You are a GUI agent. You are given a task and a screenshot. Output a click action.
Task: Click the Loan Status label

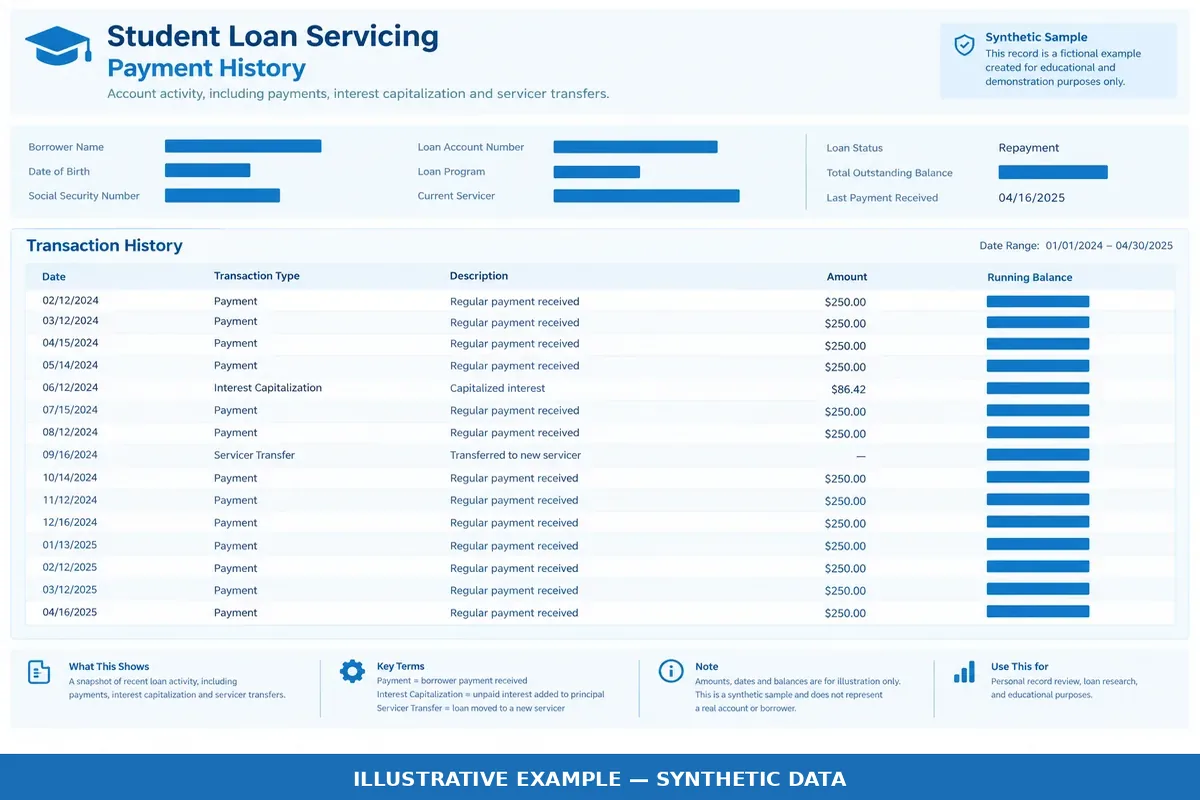point(855,148)
